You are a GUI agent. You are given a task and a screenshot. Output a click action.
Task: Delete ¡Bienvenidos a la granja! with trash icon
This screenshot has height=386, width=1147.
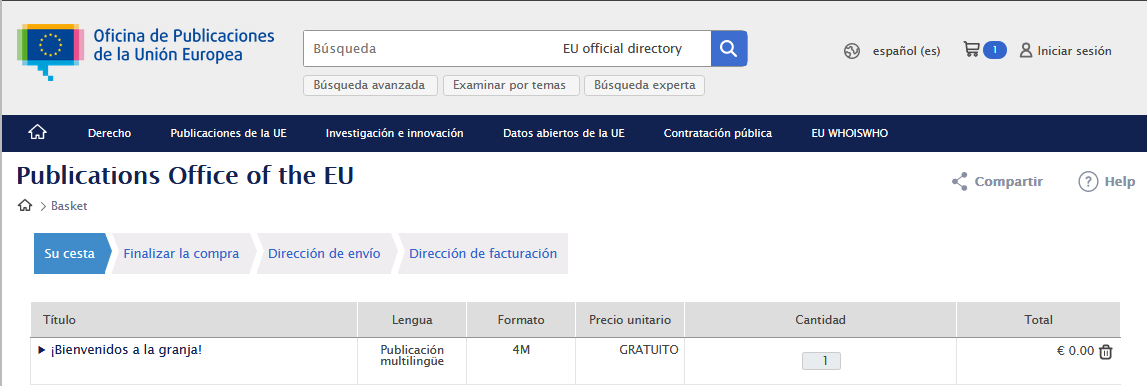[x=1106, y=352]
